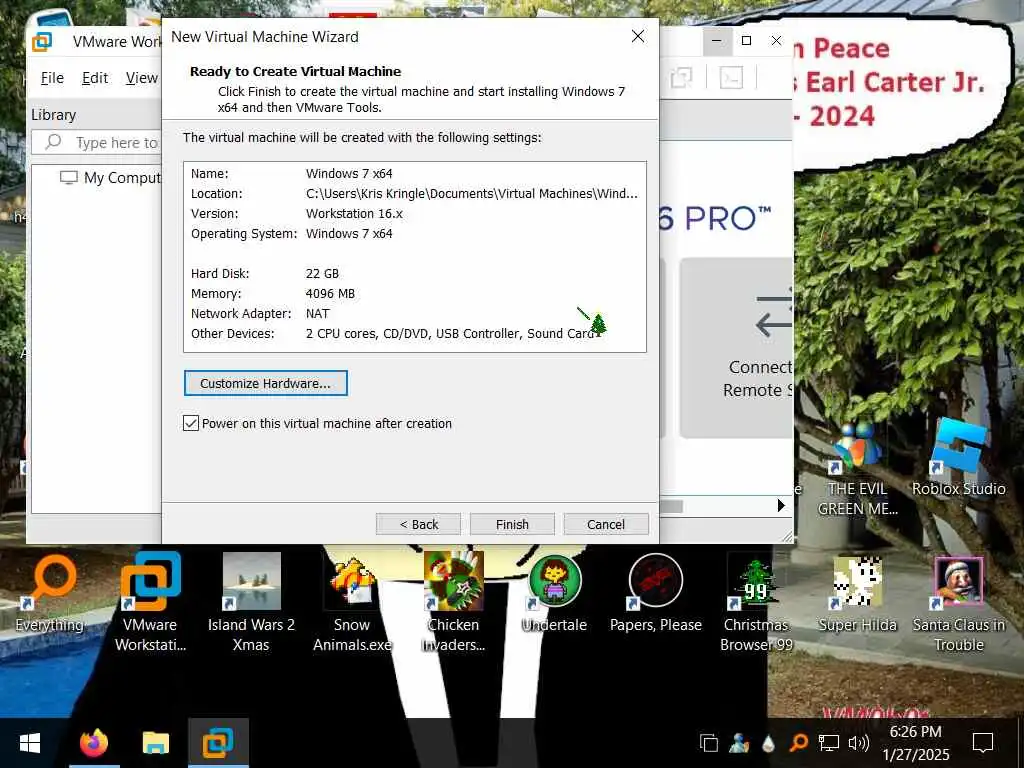Click the Connect to Remote Server tile
This screenshot has height=768, width=1024.
737,347
